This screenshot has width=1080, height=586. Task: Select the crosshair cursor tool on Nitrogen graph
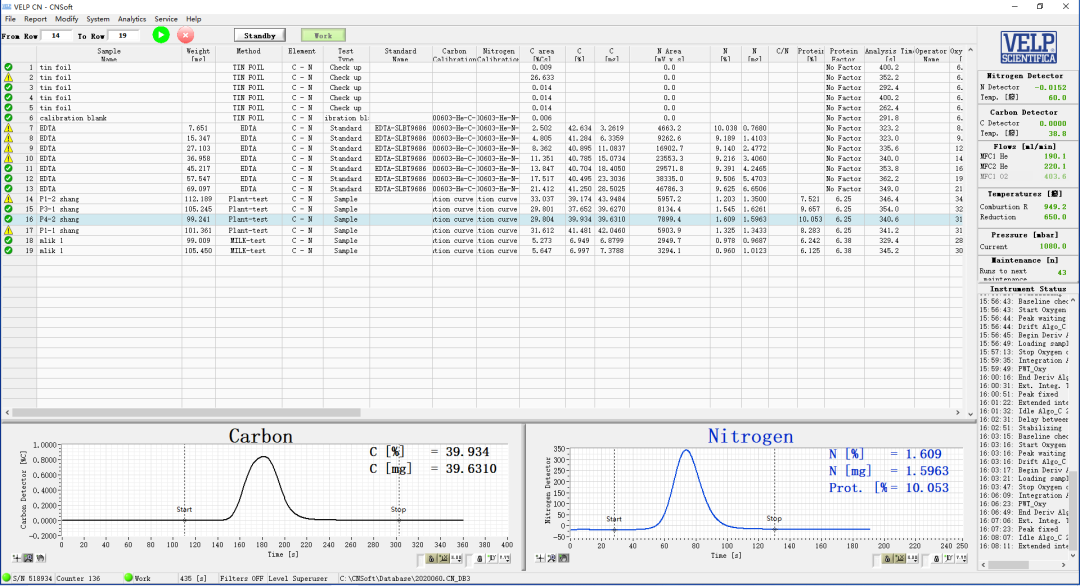pyautogui.click(x=541, y=558)
